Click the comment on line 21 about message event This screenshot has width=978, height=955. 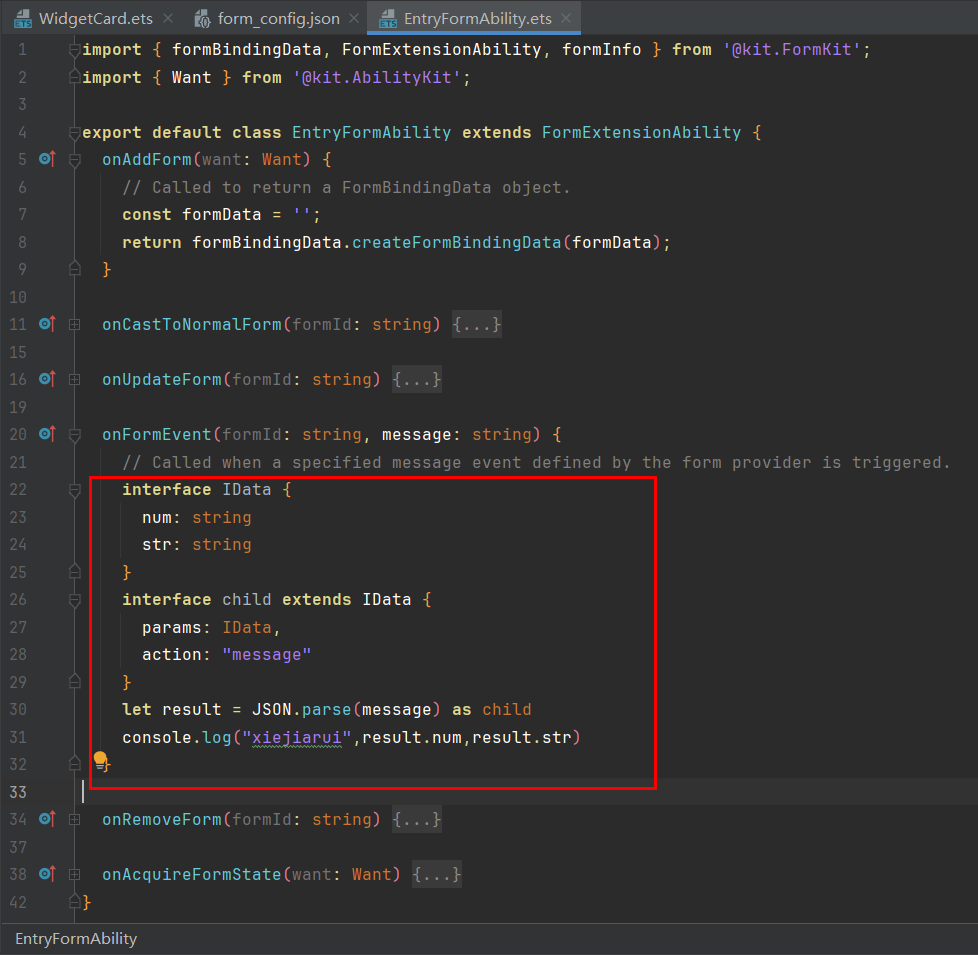(x=536, y=462)
